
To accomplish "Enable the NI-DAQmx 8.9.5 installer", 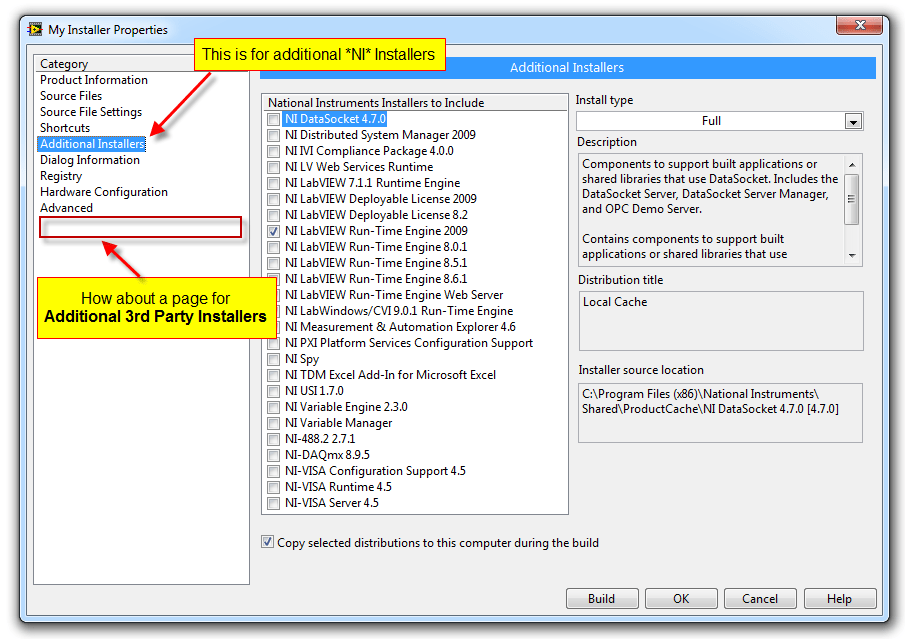I will (273, 455).
